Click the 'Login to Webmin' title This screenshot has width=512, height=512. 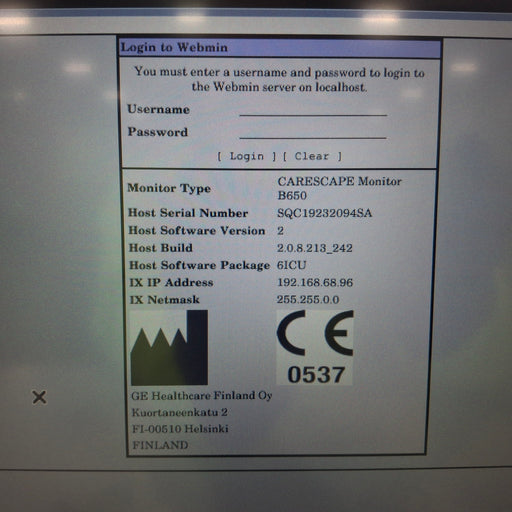pos(174,47)
